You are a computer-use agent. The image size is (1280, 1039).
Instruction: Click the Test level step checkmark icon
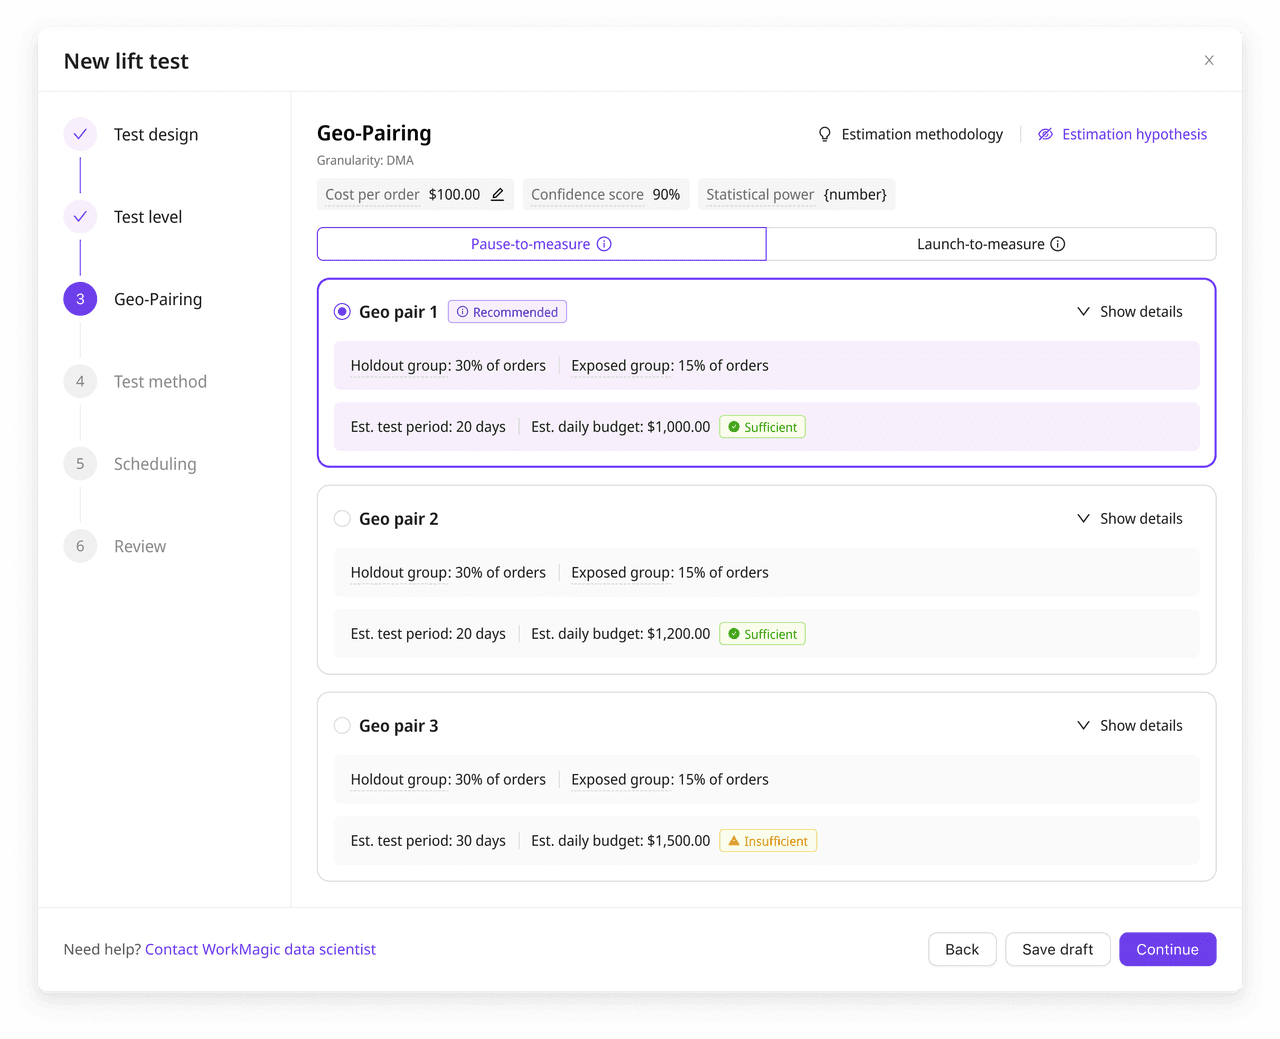point(80,216)
